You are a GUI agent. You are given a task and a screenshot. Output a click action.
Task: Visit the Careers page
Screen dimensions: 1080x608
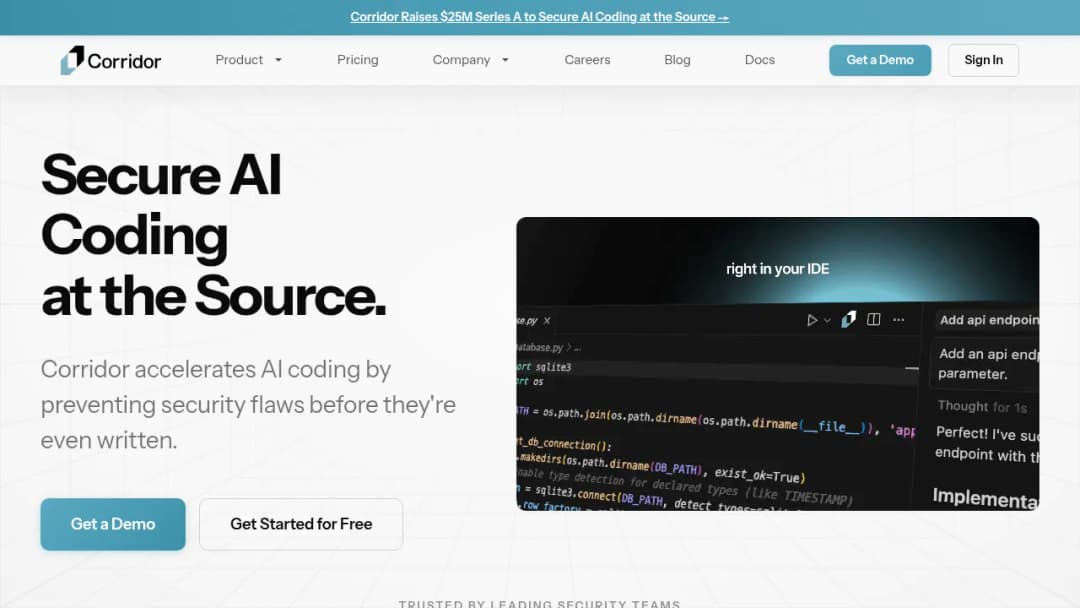pyautogui.click(x=588, y=60)
